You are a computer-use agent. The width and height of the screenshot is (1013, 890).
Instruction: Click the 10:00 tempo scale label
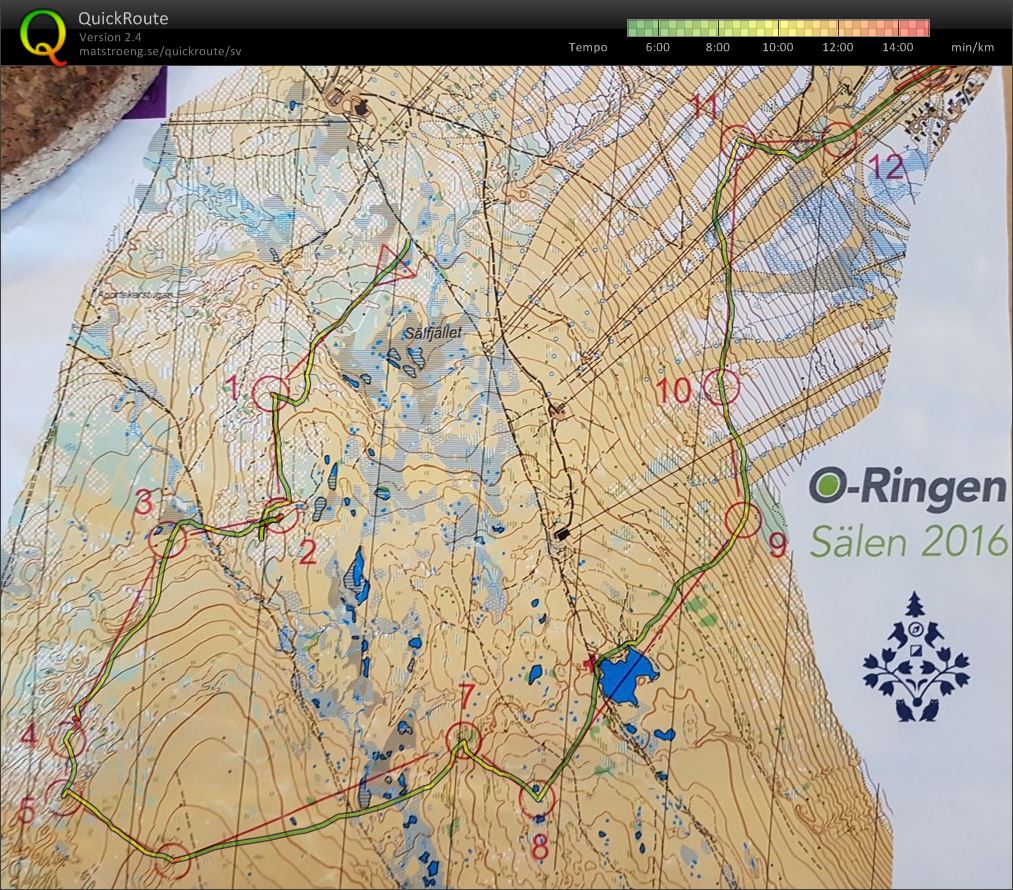[777, 47]
